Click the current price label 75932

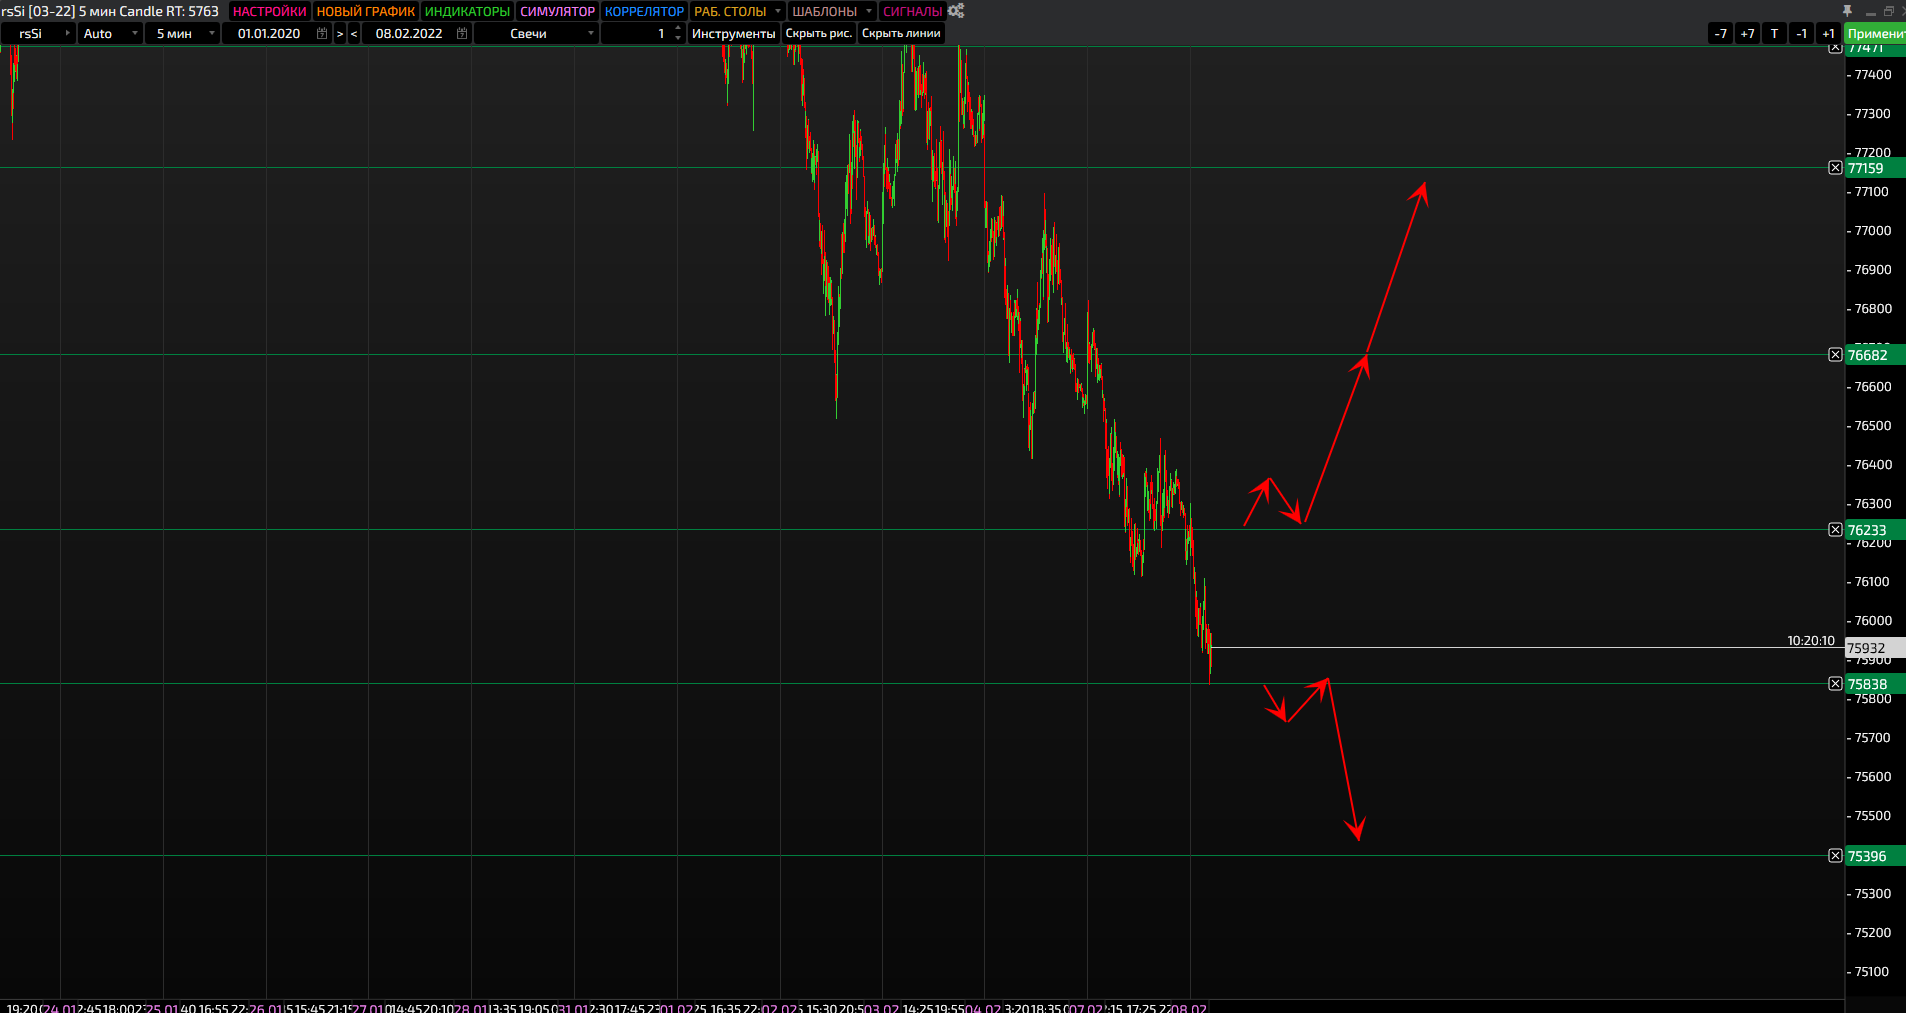tap(1875, 648)
